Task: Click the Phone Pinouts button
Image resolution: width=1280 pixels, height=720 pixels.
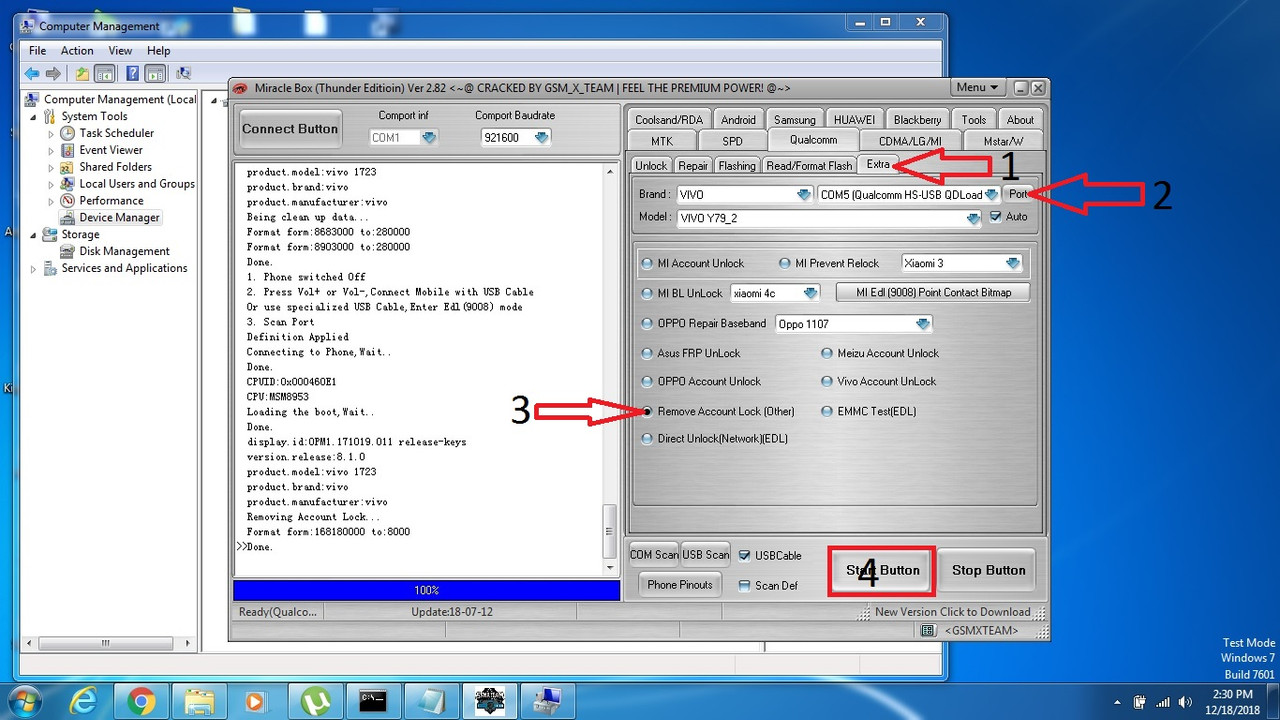Action: coord(680,585)
